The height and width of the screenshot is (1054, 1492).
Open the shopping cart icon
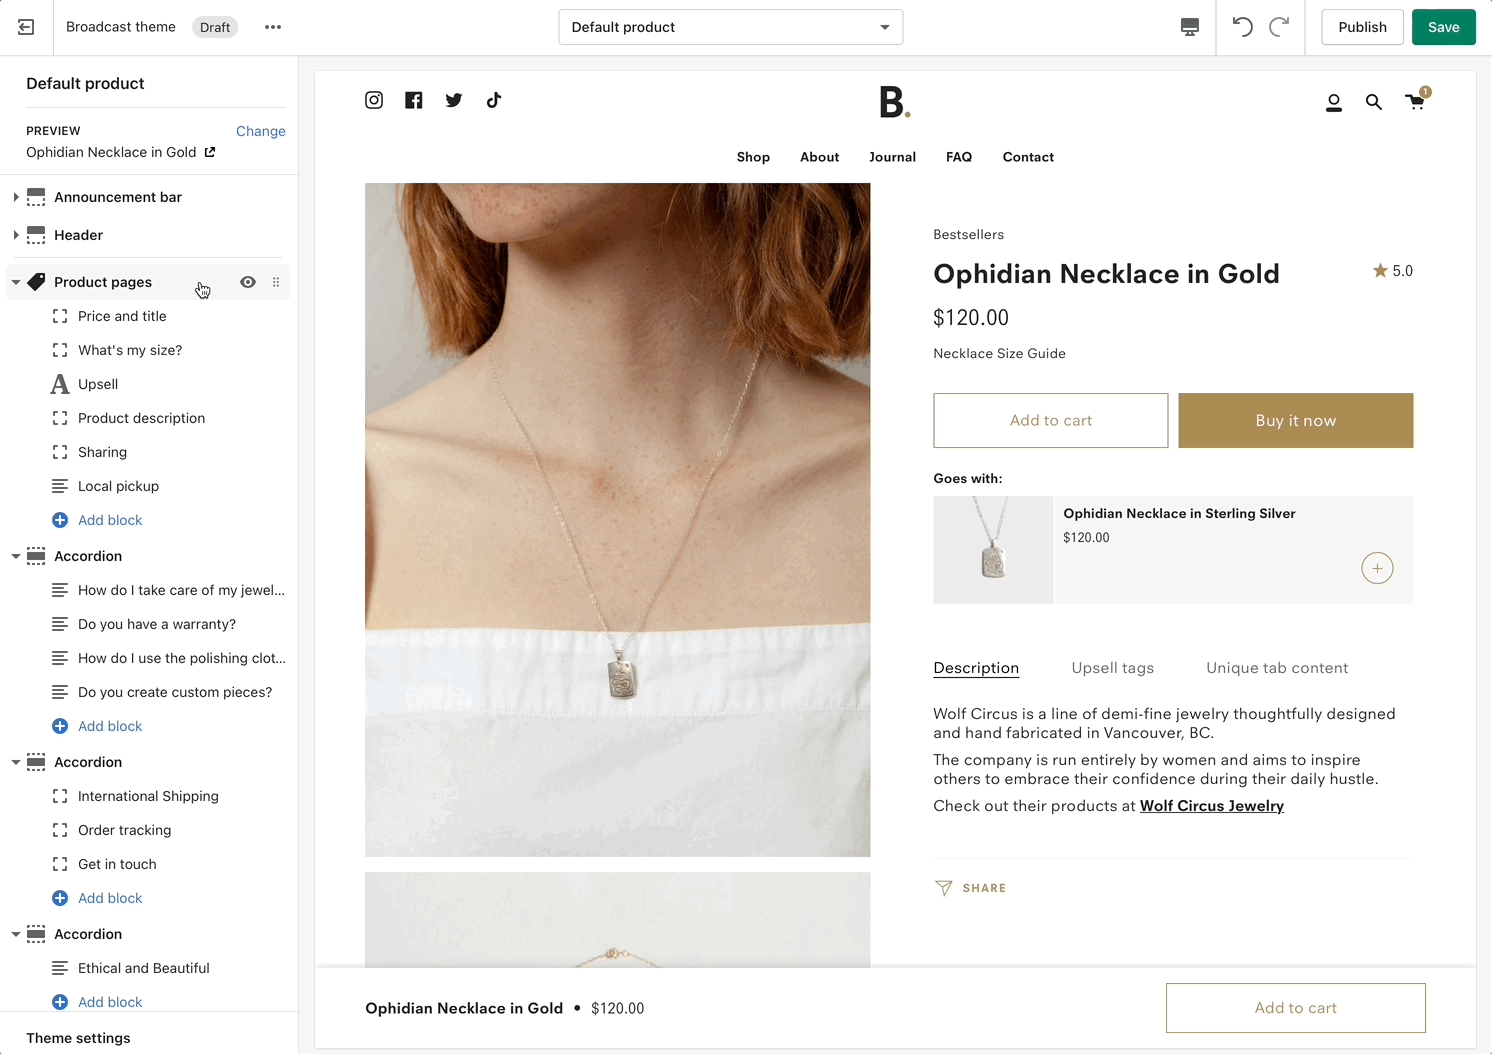(x=1415, y=101)
